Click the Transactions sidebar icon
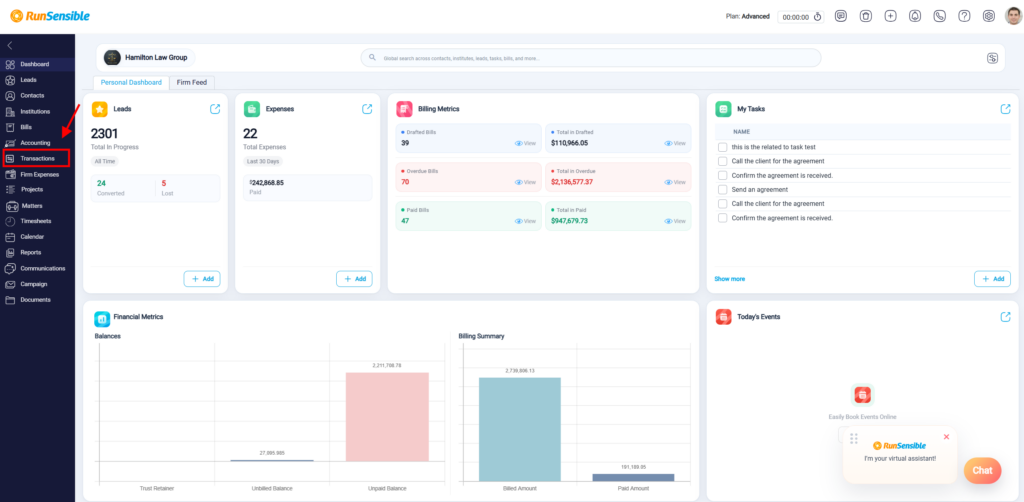The height and width of the screenshot is (502, 1024). point(10,159)
